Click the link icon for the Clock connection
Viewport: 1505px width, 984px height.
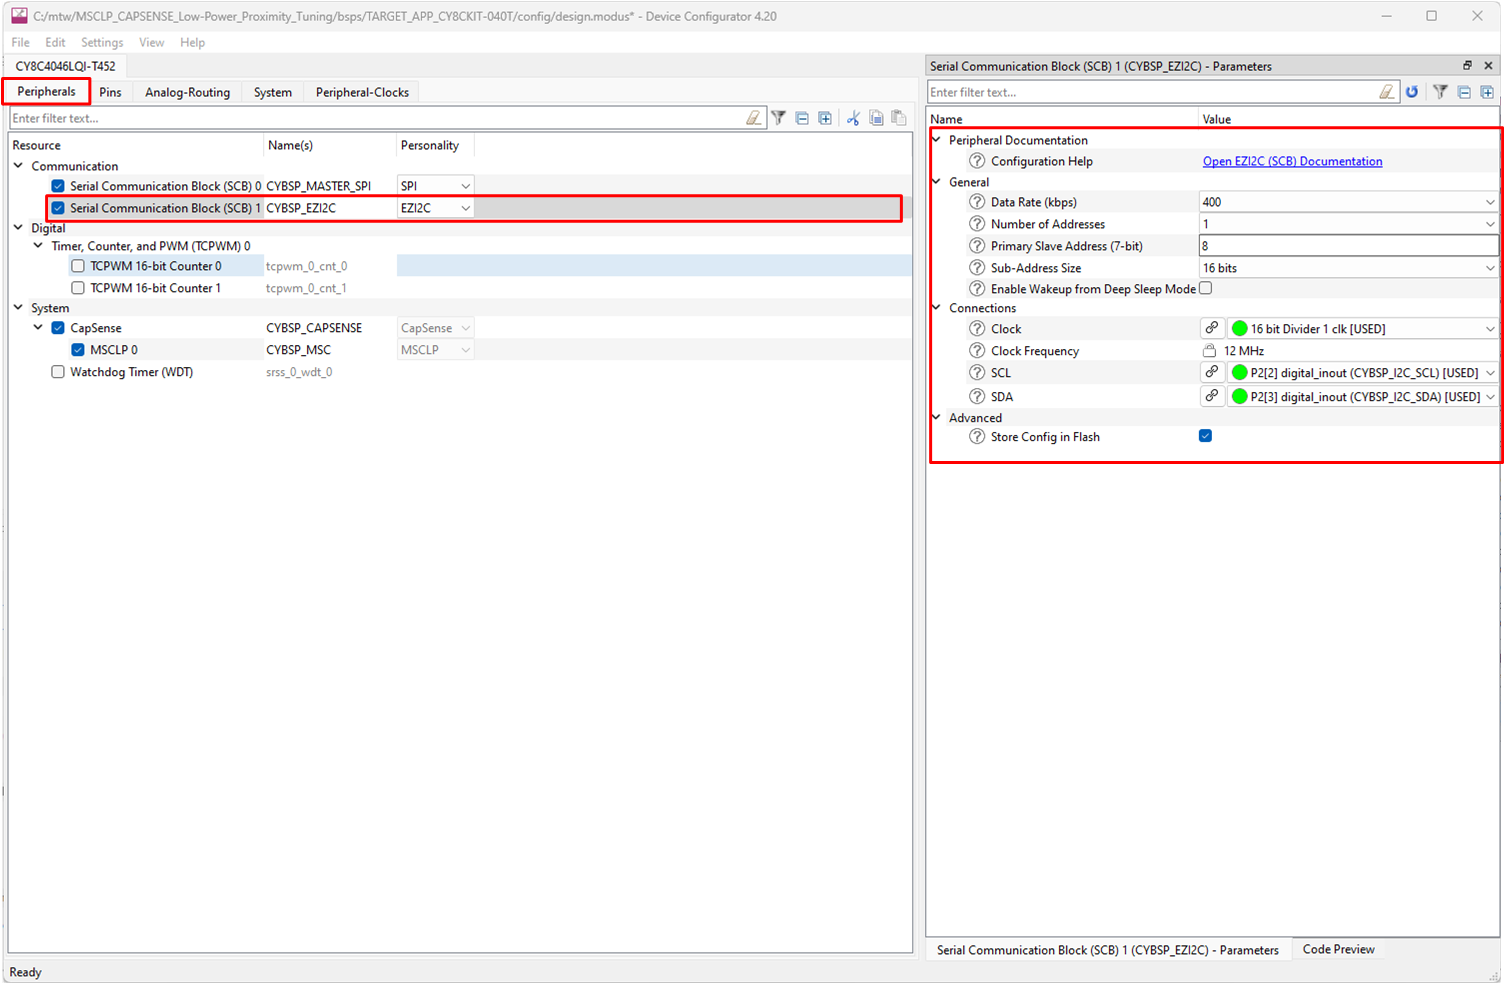pos(1212,328)
